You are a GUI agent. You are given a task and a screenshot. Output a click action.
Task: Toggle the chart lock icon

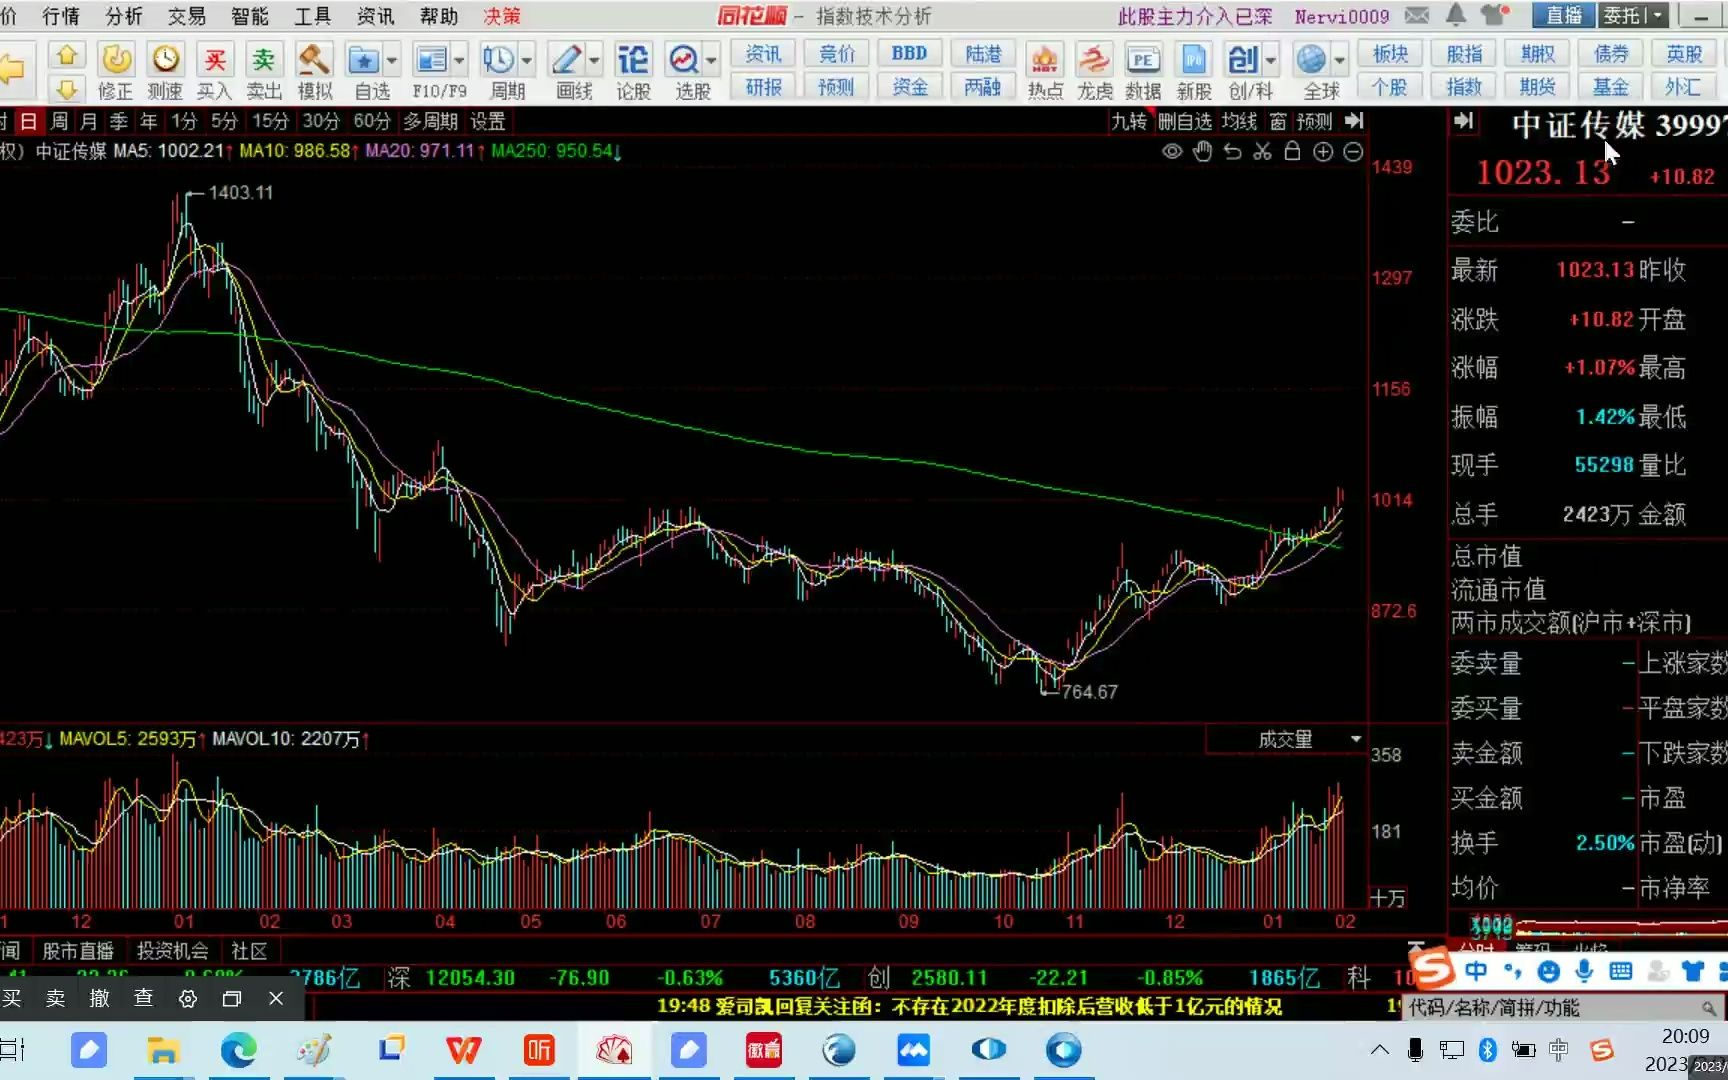(x=1293, y=151)
